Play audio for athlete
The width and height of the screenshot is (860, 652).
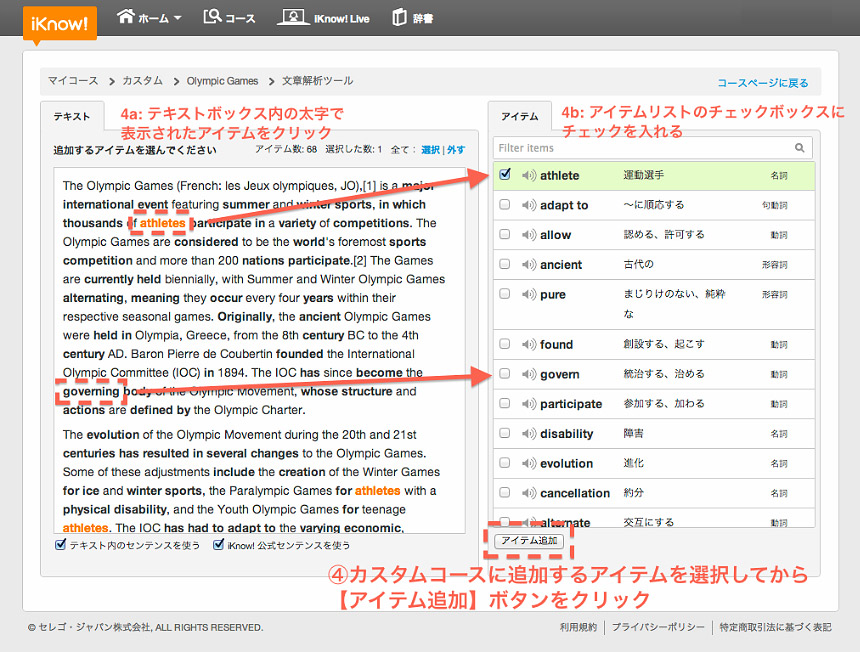tap(529, 175)
